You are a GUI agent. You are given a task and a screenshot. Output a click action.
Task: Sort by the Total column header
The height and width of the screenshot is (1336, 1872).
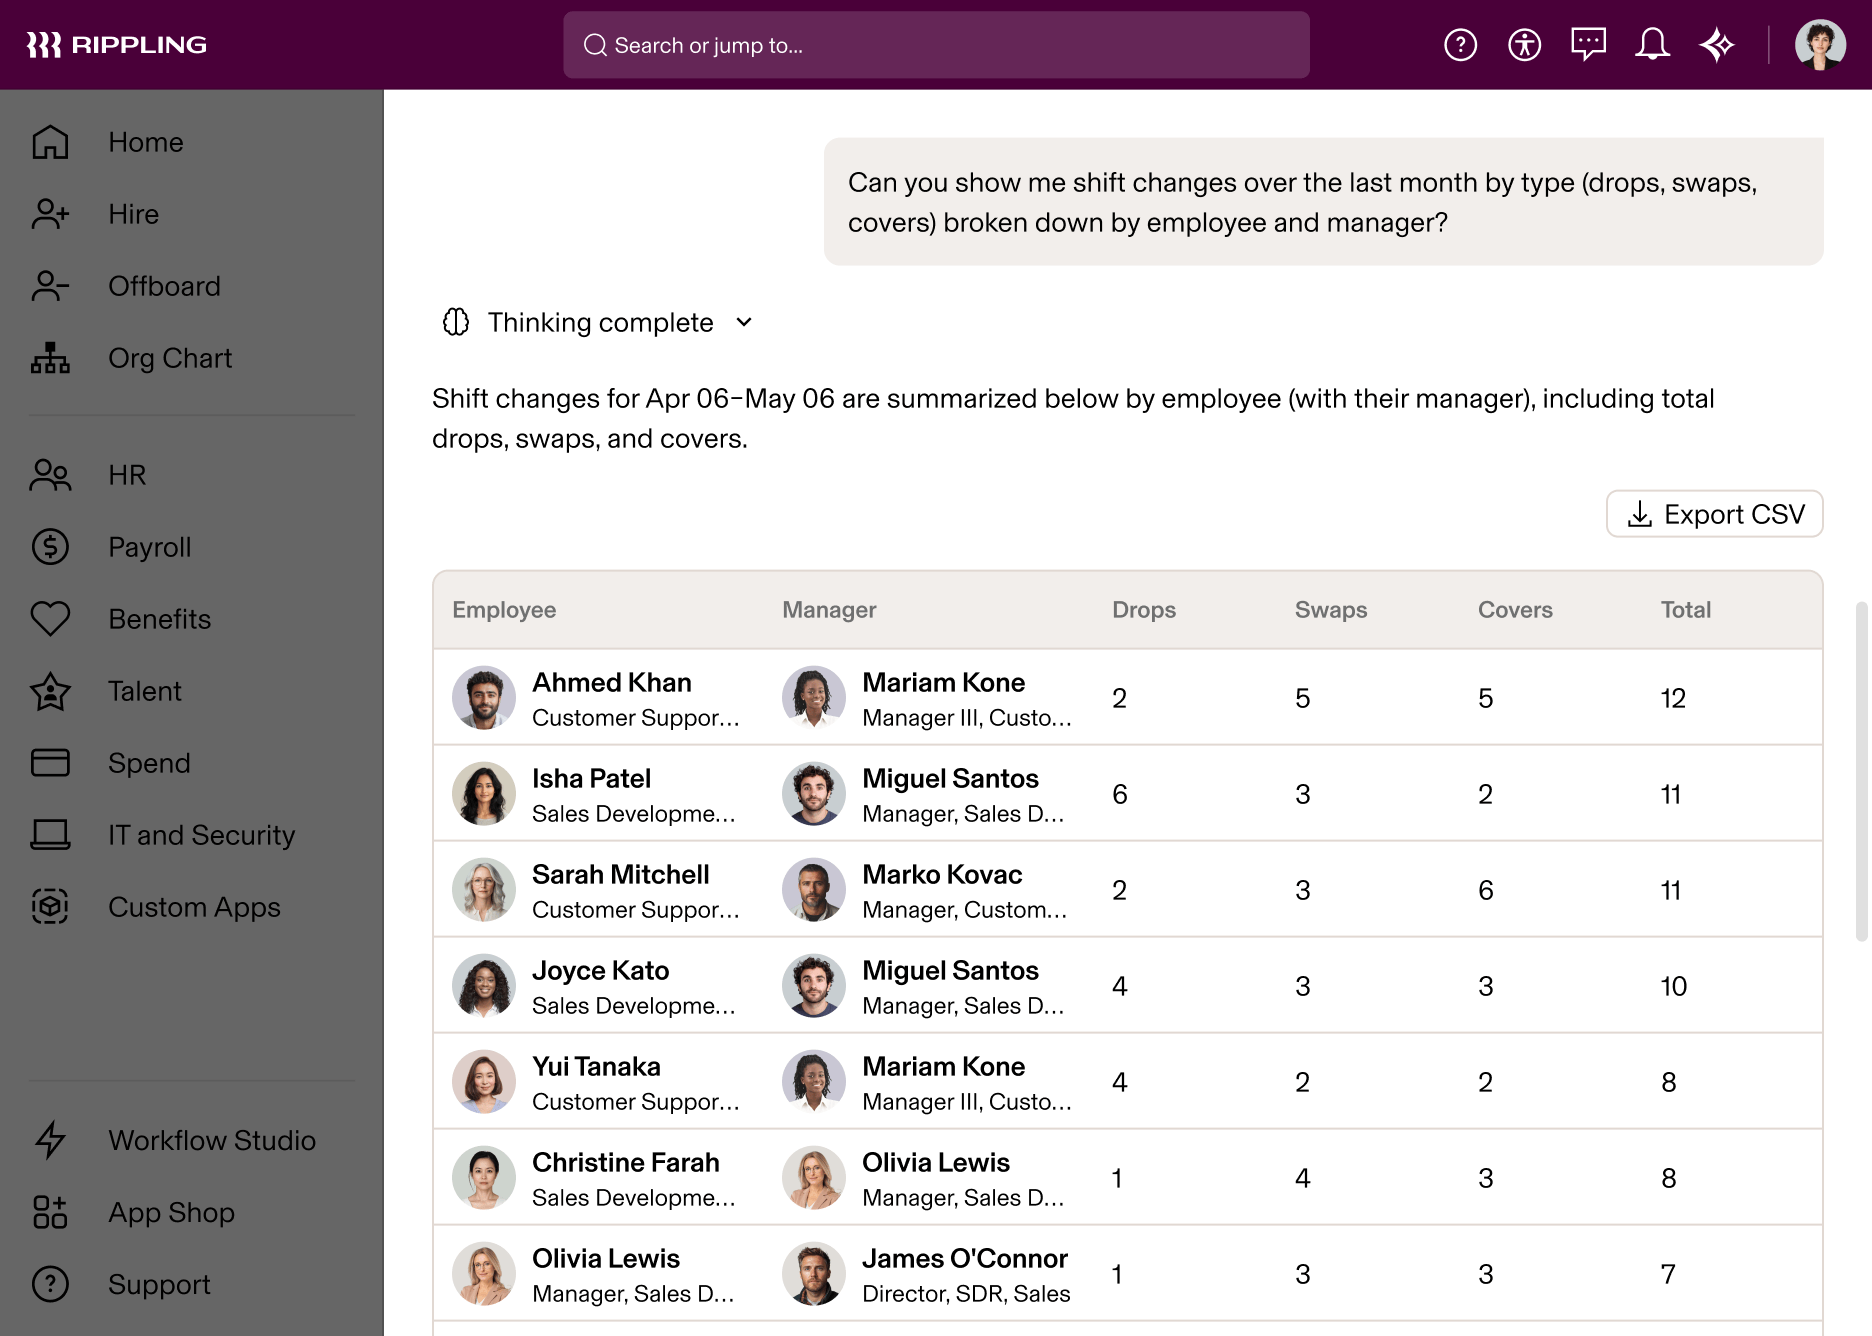point(1686,610)
